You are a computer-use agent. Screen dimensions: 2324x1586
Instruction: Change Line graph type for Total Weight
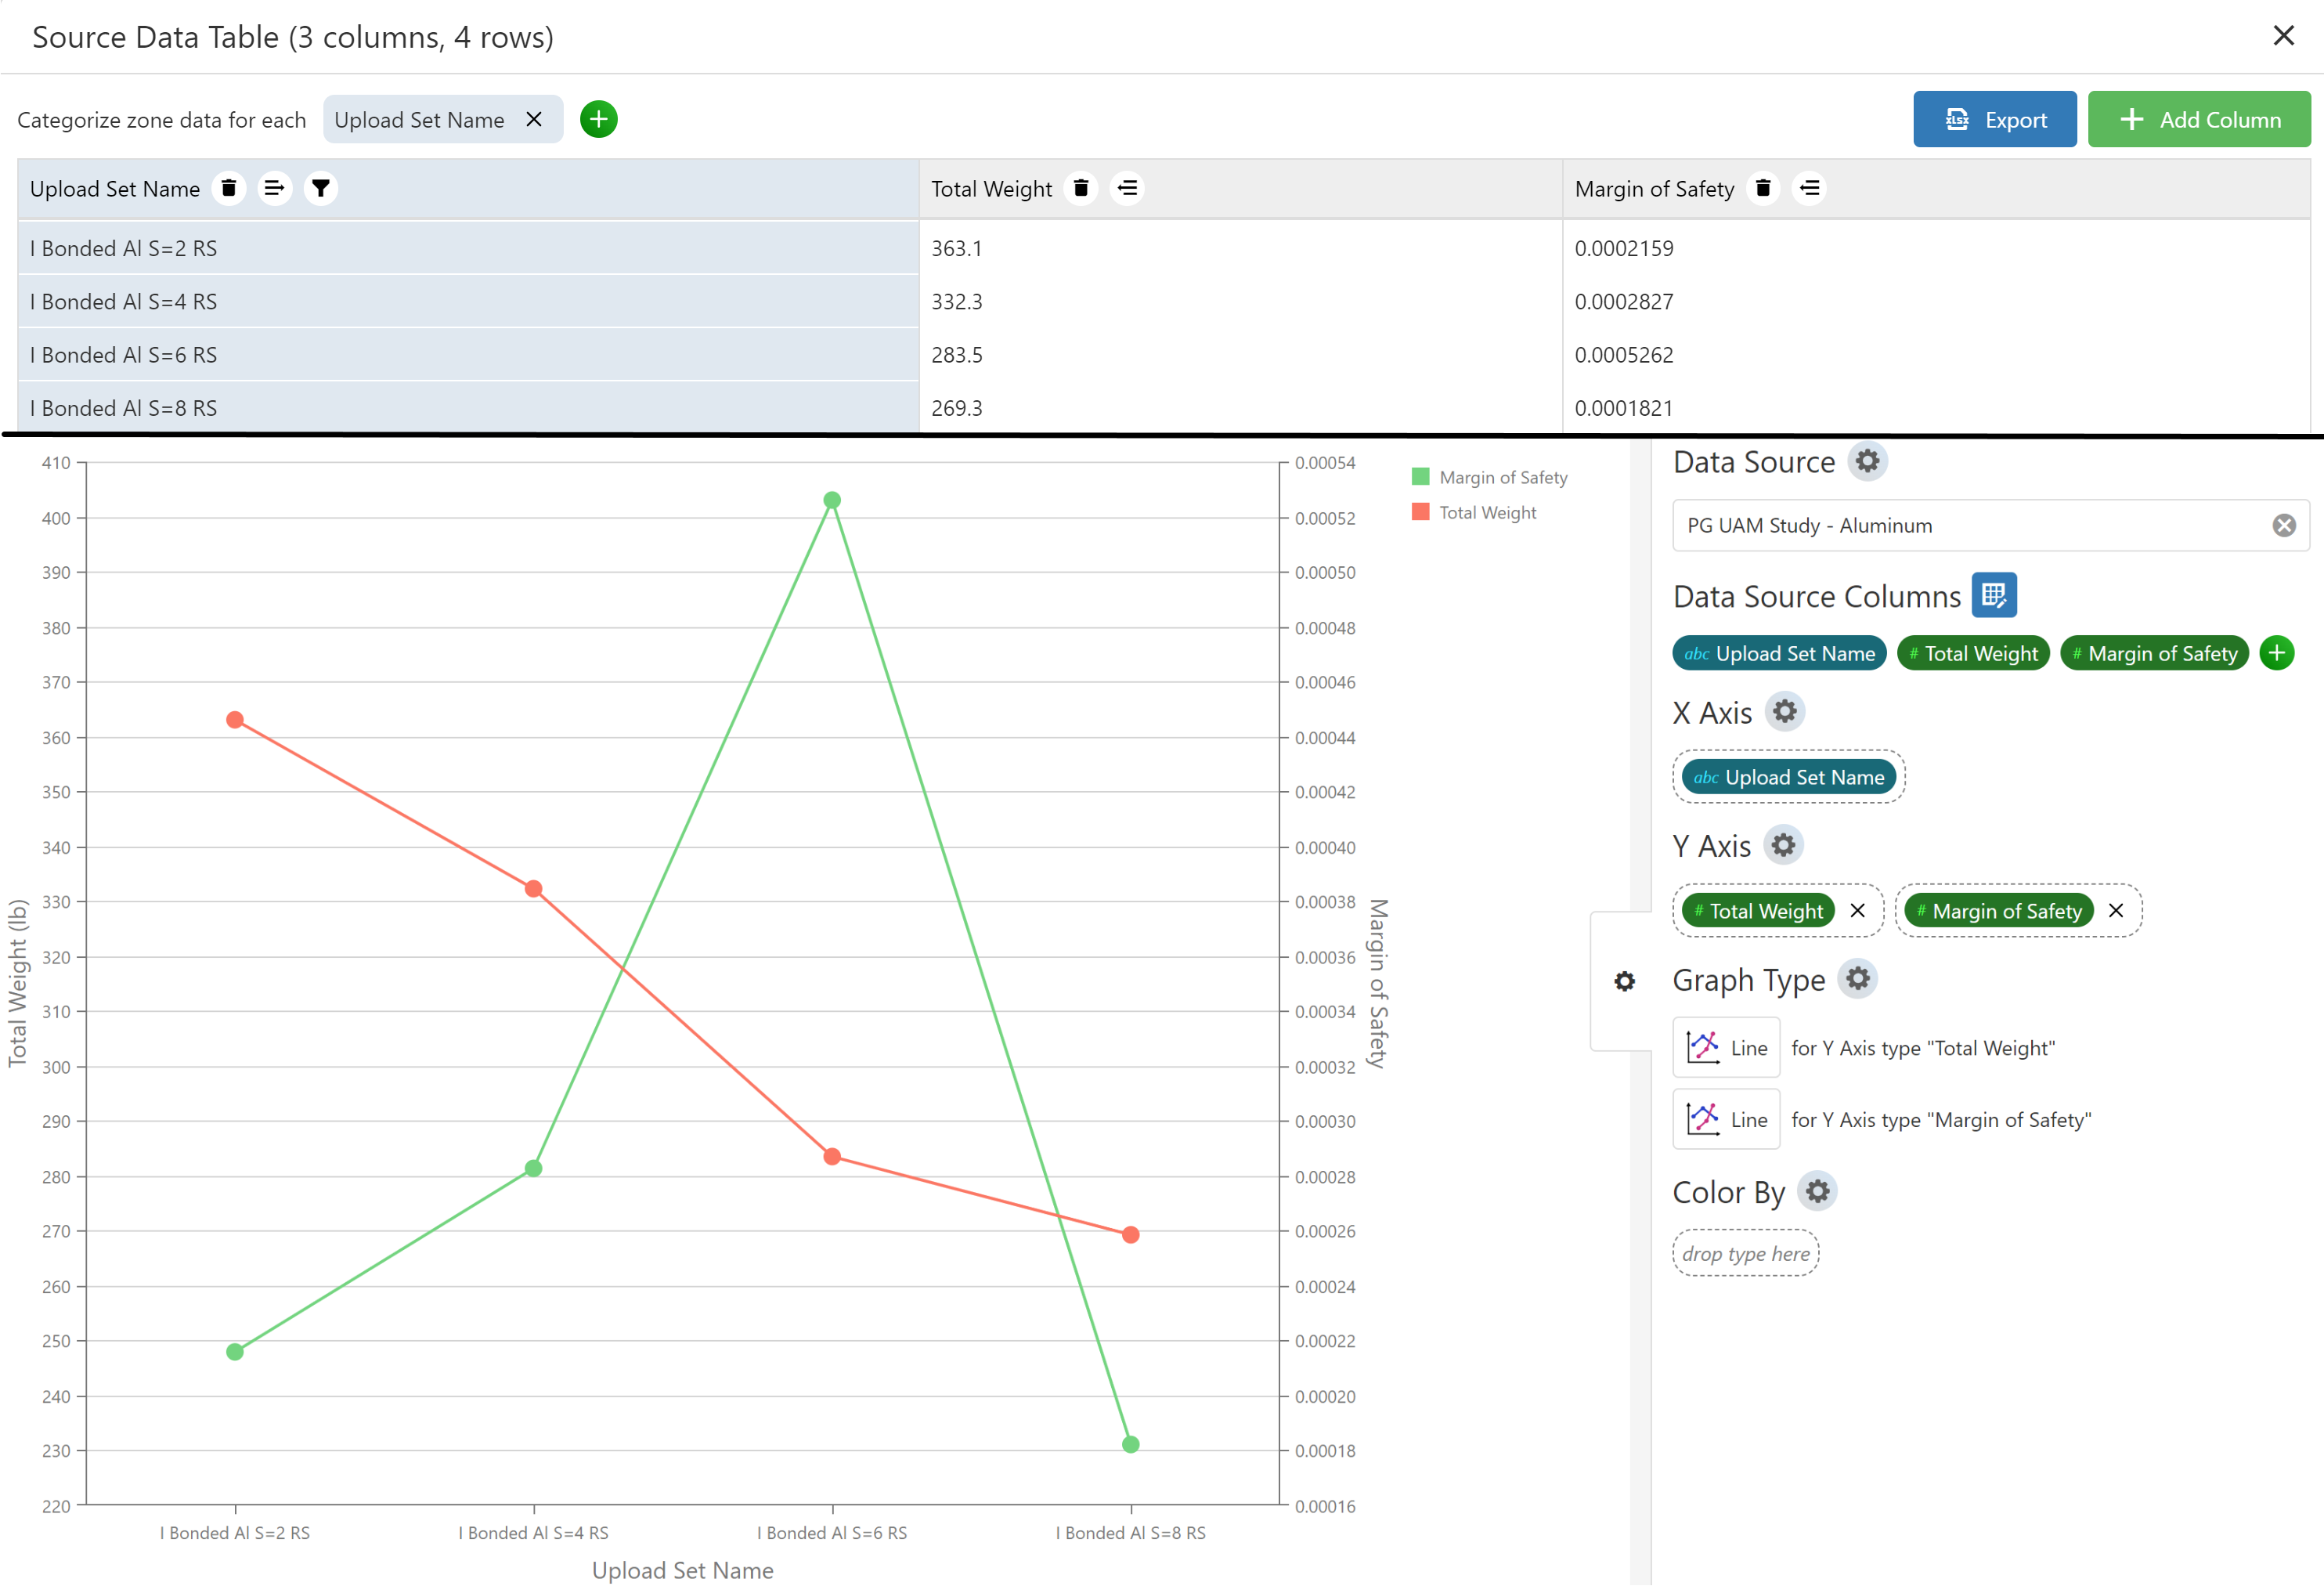click(x=1727, y=1047)
